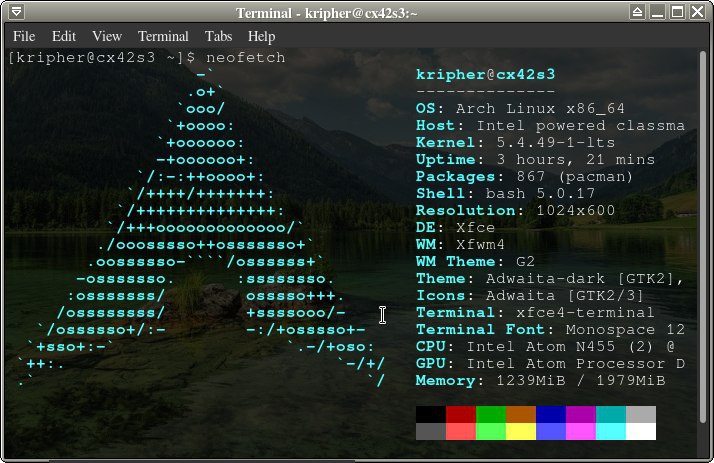Viewport: 714px width, 463px height.
Task: Click the yellow color block
Action: tap(521, 432)
